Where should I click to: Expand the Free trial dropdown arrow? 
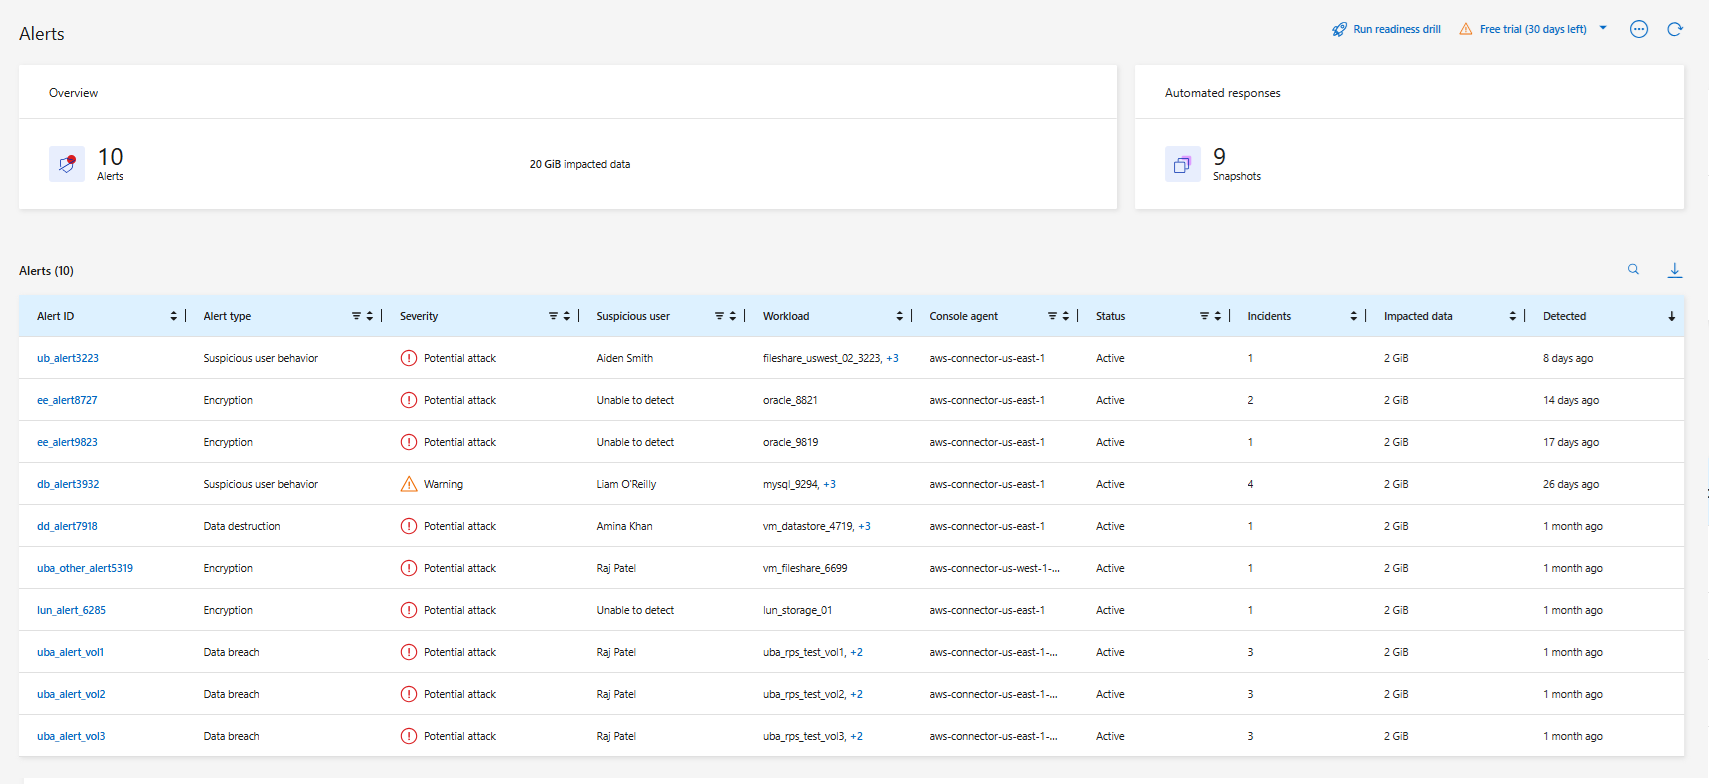[1603, 29]
